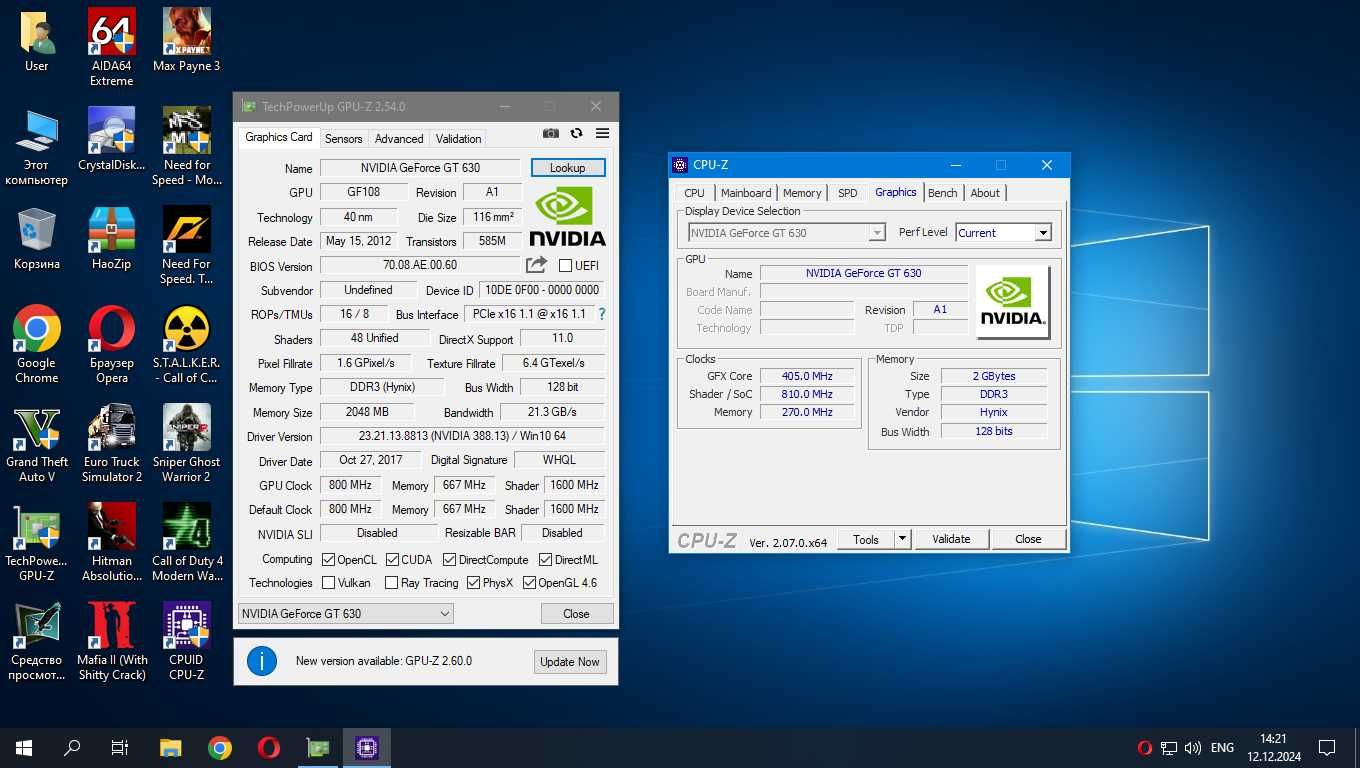Open the GPU-Z hamburger menu
The height and width of the screenshot is (768, 1360).
[x=602, y=133]
